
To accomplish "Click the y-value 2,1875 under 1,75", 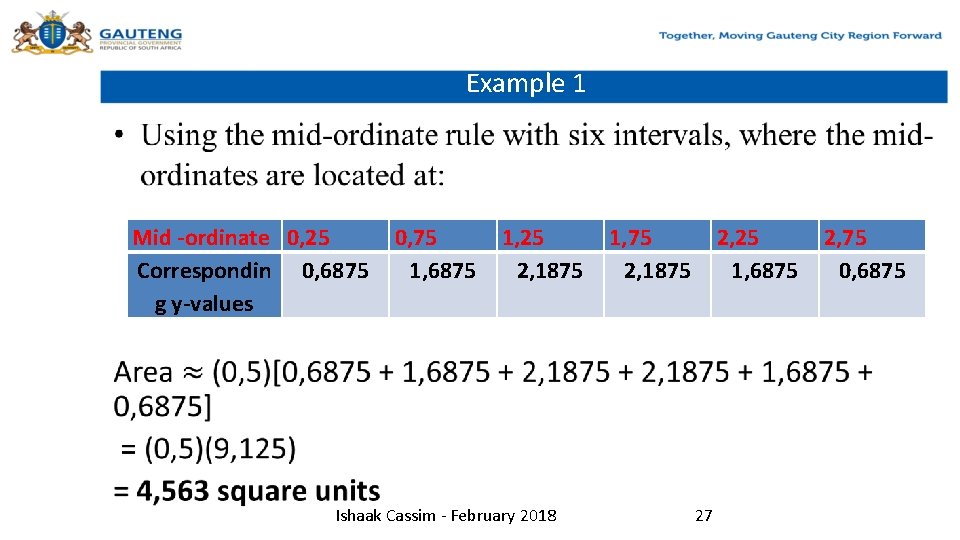I will [x=658, y=285].
